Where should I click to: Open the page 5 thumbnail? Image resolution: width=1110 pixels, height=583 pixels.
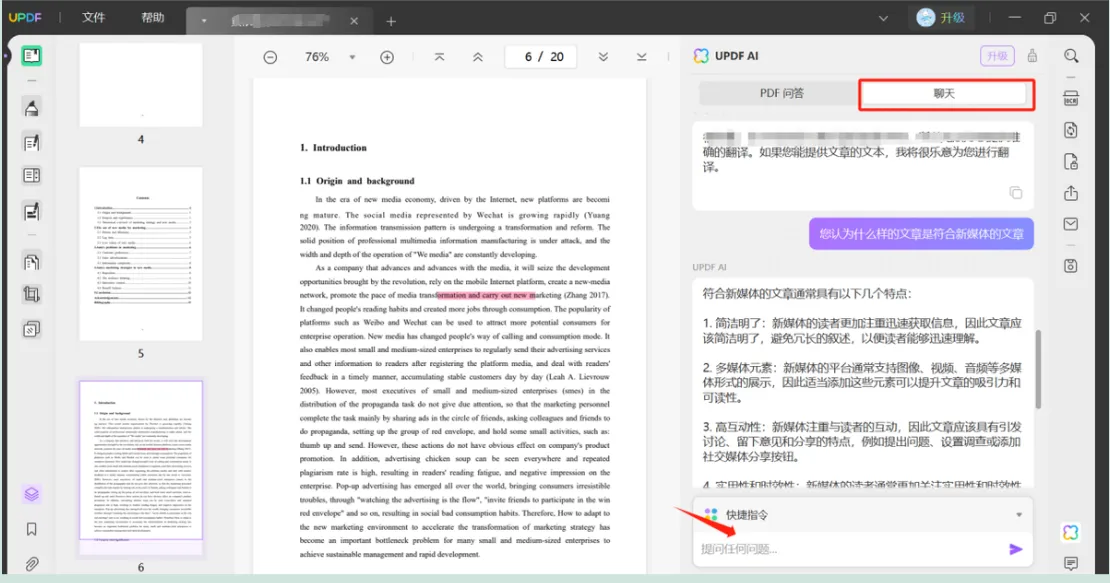coord(141,254)
